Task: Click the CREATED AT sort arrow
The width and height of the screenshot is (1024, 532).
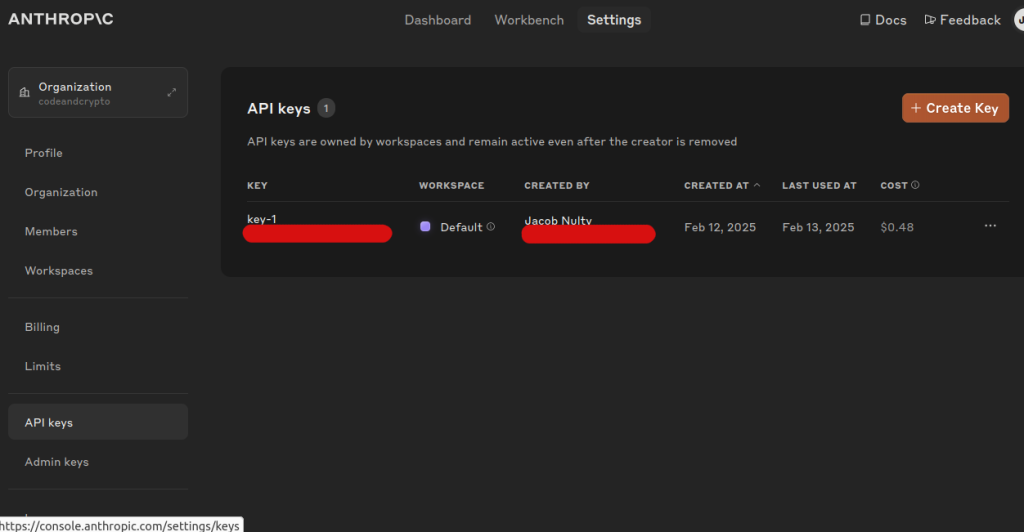Action: 757,185
